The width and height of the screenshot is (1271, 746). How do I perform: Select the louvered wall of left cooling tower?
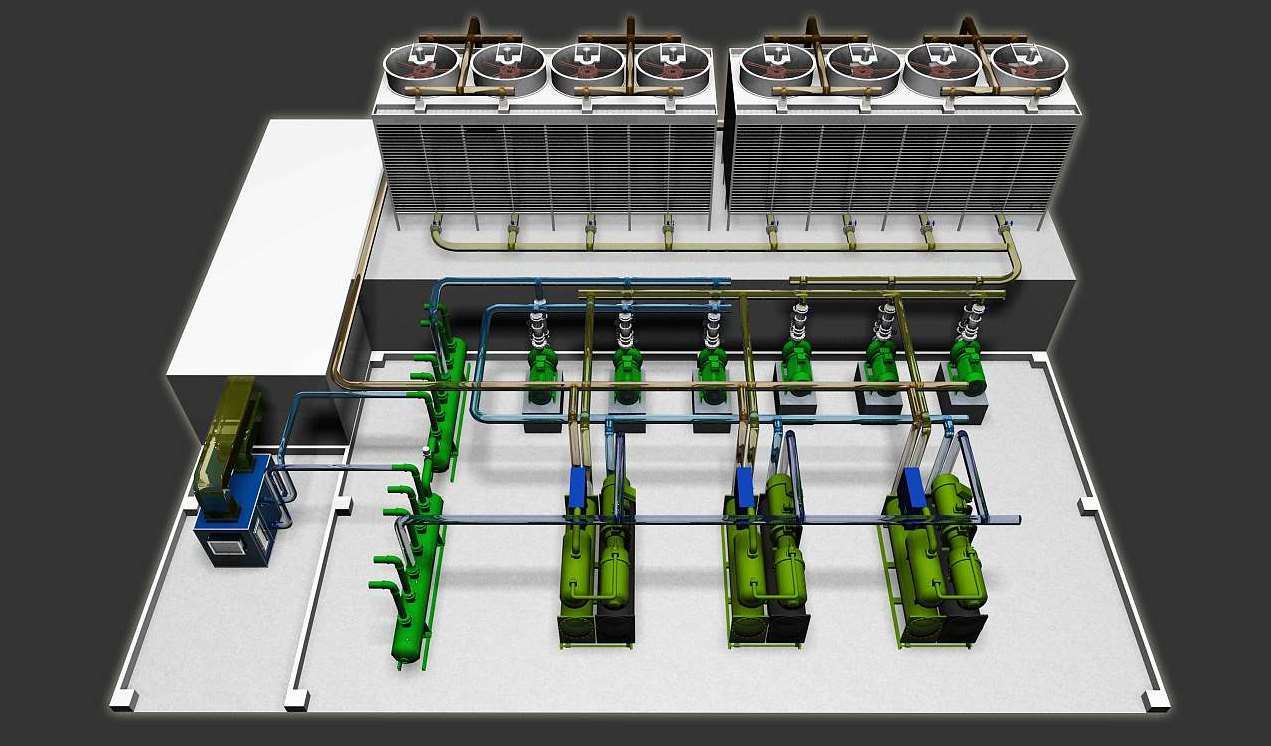pyautogui.click(x=545, y=165)
